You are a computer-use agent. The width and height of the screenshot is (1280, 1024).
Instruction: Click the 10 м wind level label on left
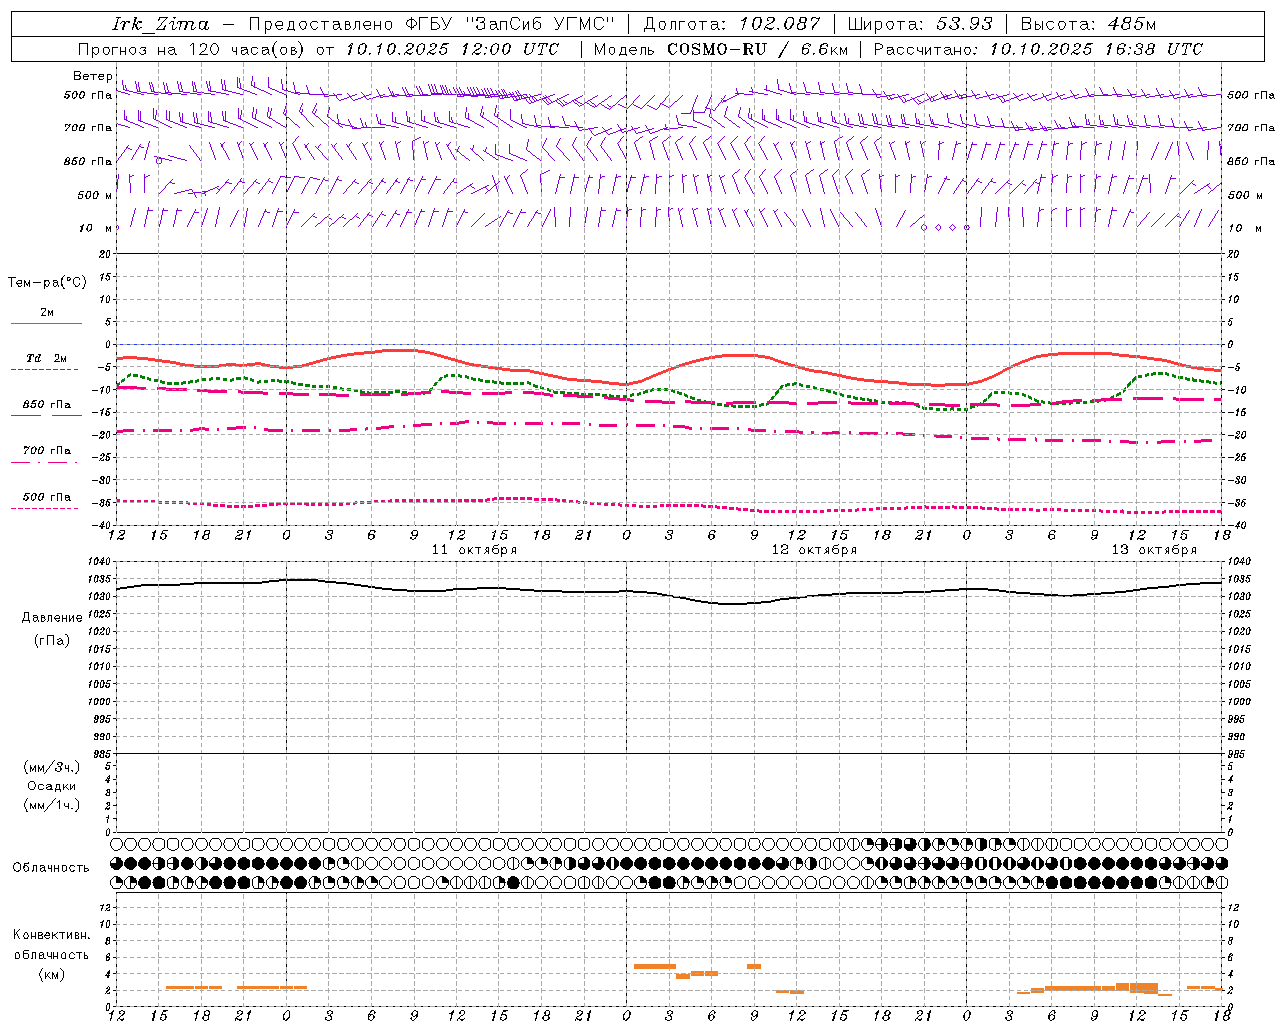pyautogui.click(x=95, y=228)
